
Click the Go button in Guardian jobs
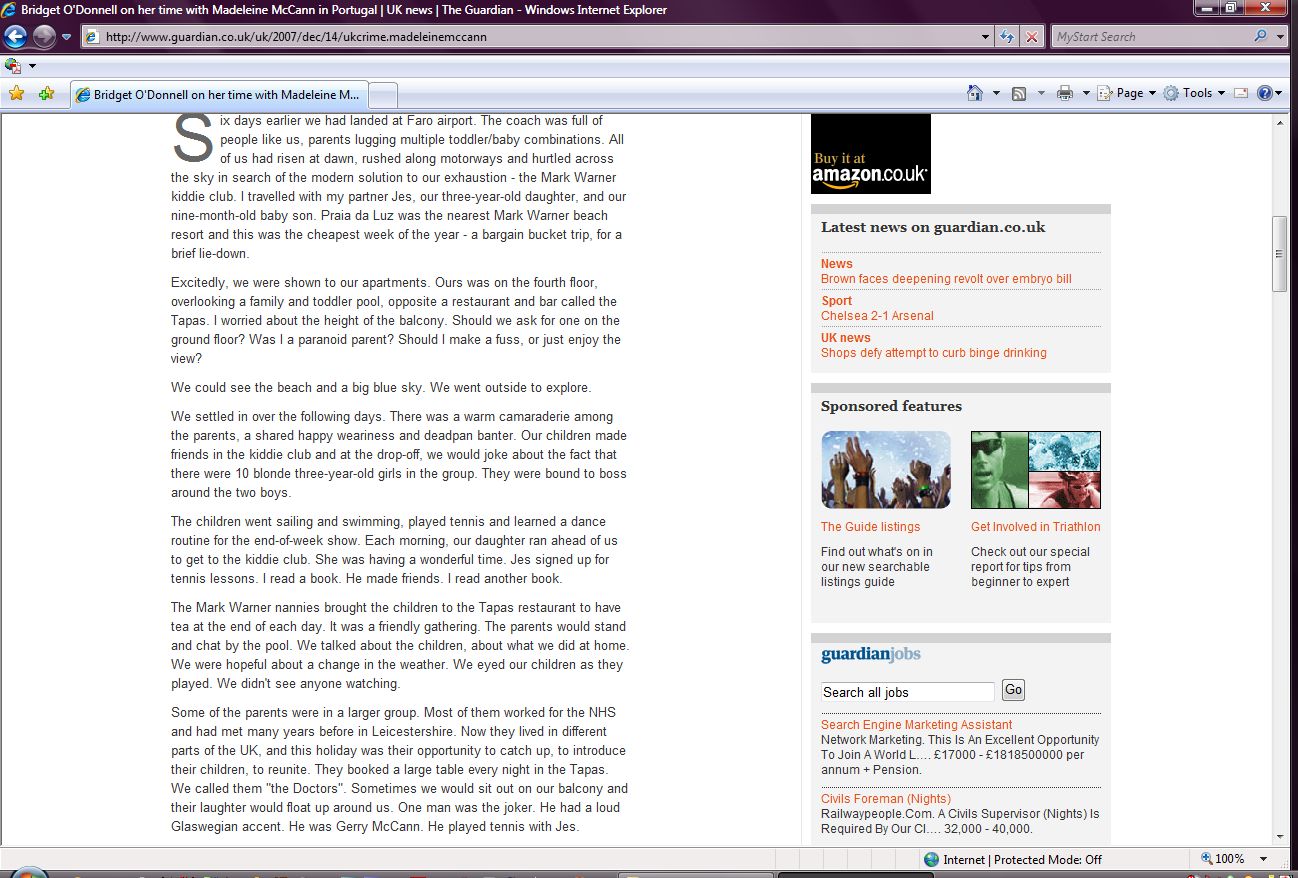(x=1013, y=690)
